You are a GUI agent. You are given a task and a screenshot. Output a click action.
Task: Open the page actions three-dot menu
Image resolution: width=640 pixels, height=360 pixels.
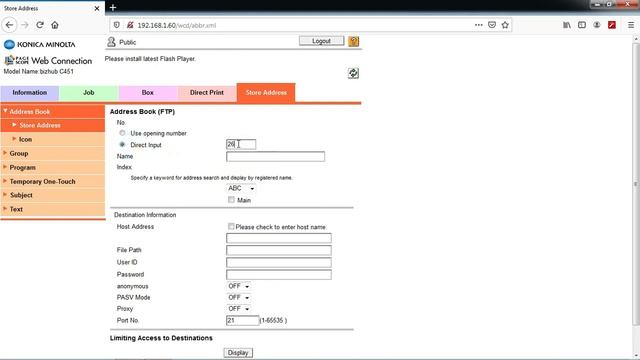tap(479, 25)
